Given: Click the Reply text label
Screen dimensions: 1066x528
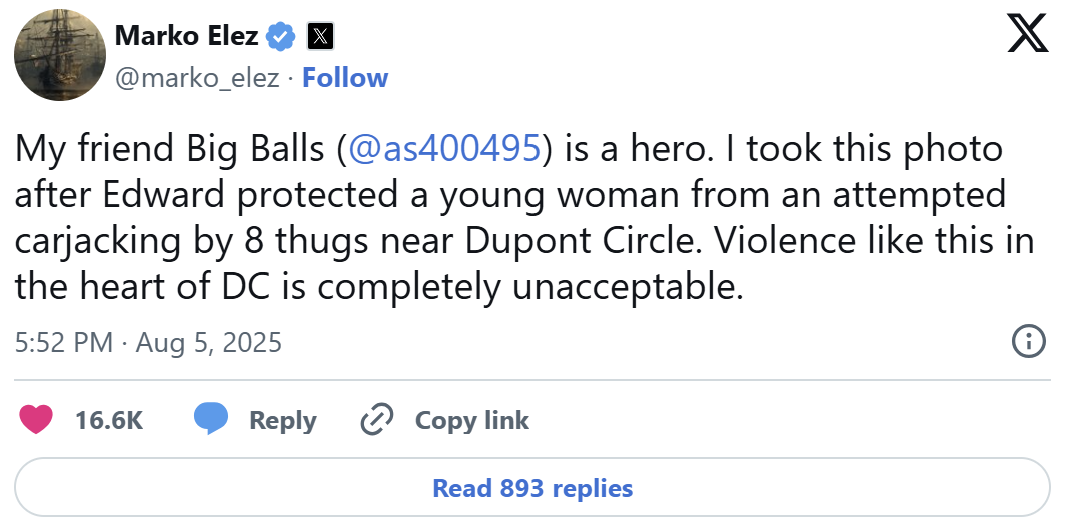Looking at the screenshot, I should click(282, 421).
